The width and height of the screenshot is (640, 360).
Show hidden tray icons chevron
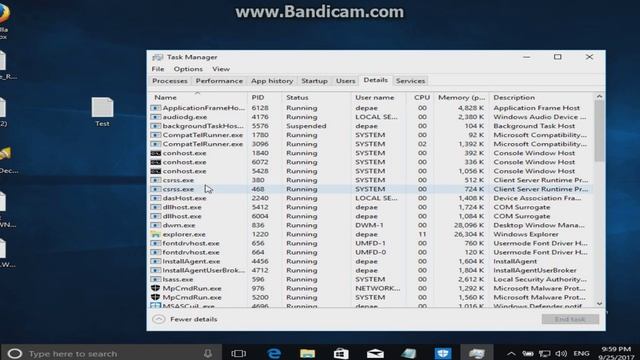coord(511,353)
